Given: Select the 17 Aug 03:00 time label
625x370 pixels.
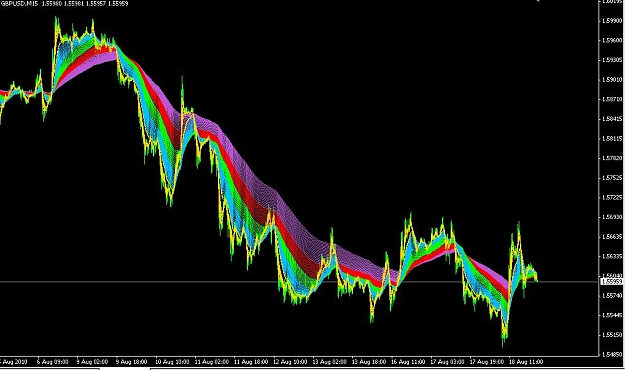Looking at the screenshot, I should tap(448, 362).
